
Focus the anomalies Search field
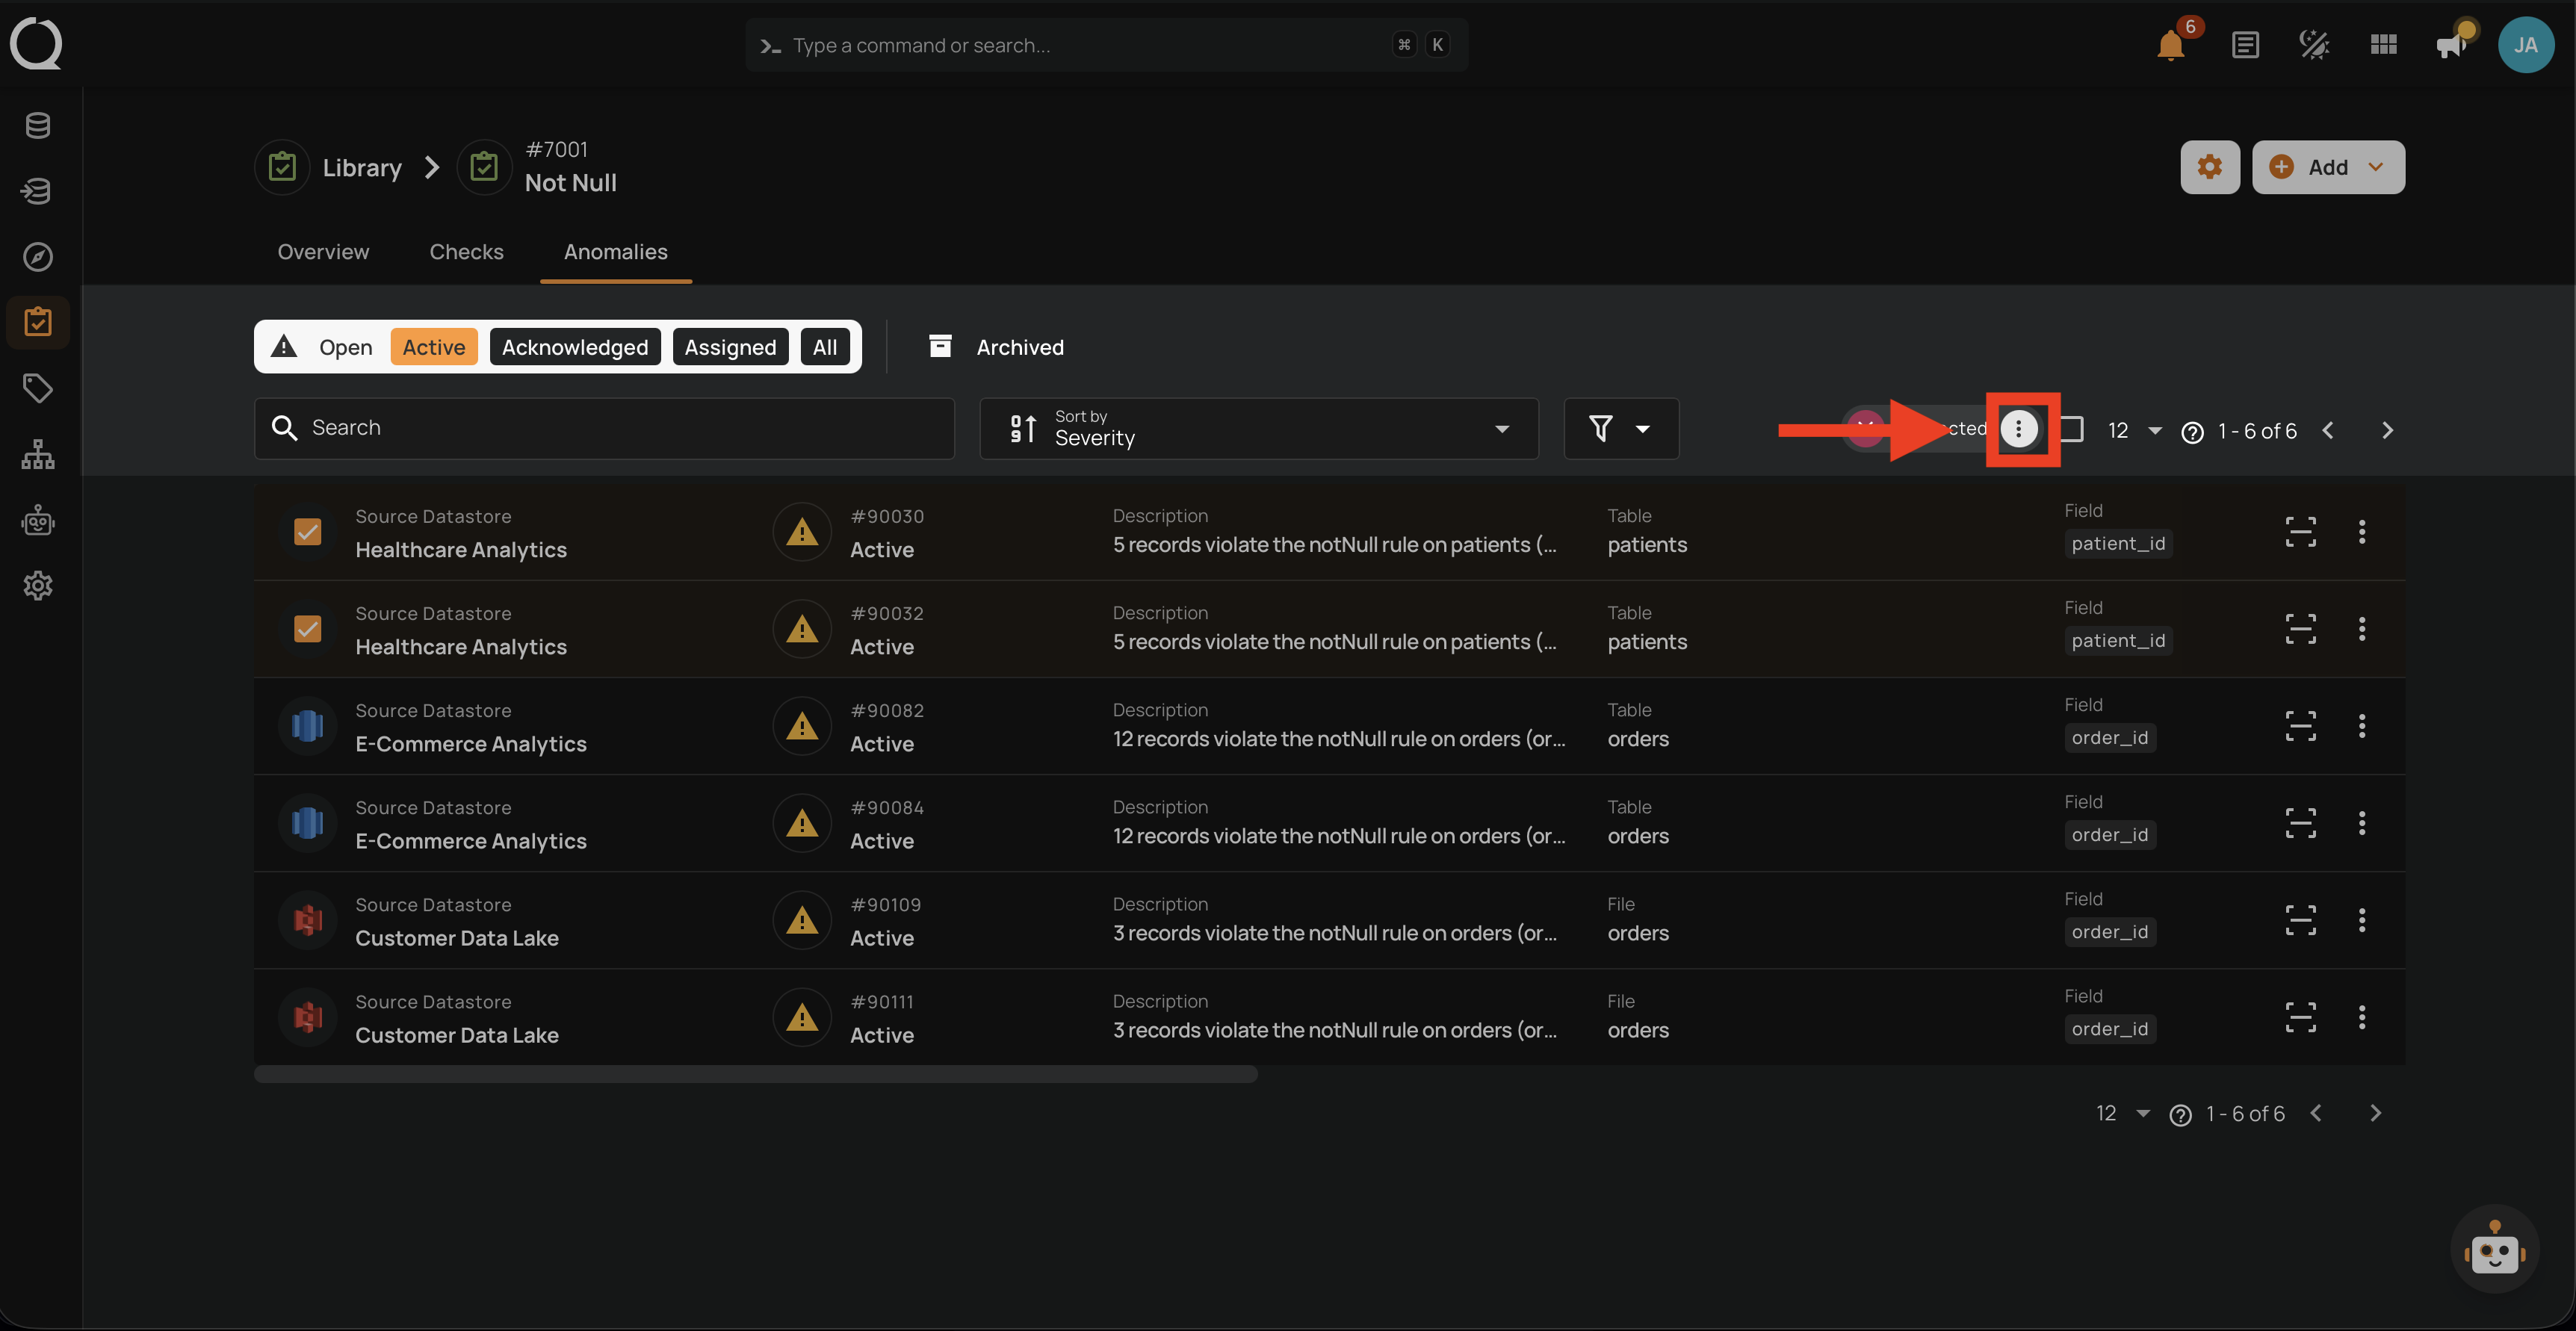click(x=604, y=429)
